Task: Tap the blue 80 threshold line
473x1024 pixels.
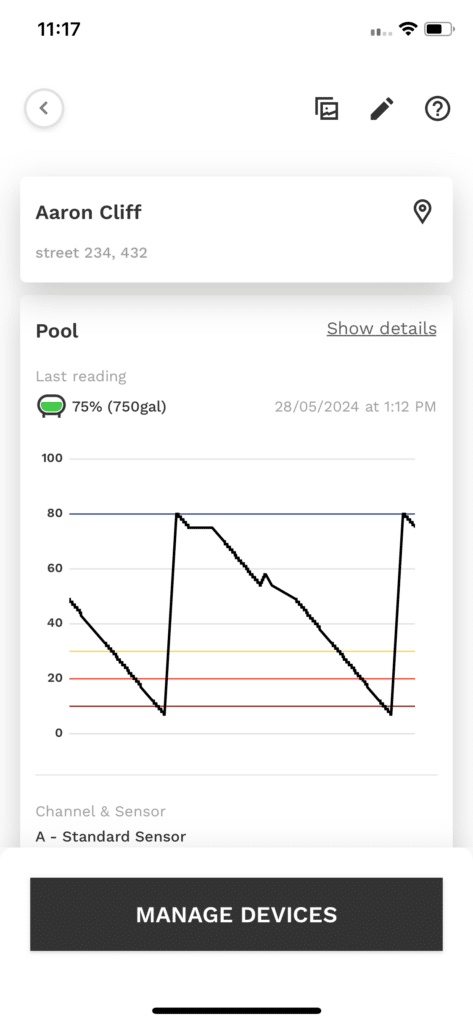Action: tap(242, 514)
